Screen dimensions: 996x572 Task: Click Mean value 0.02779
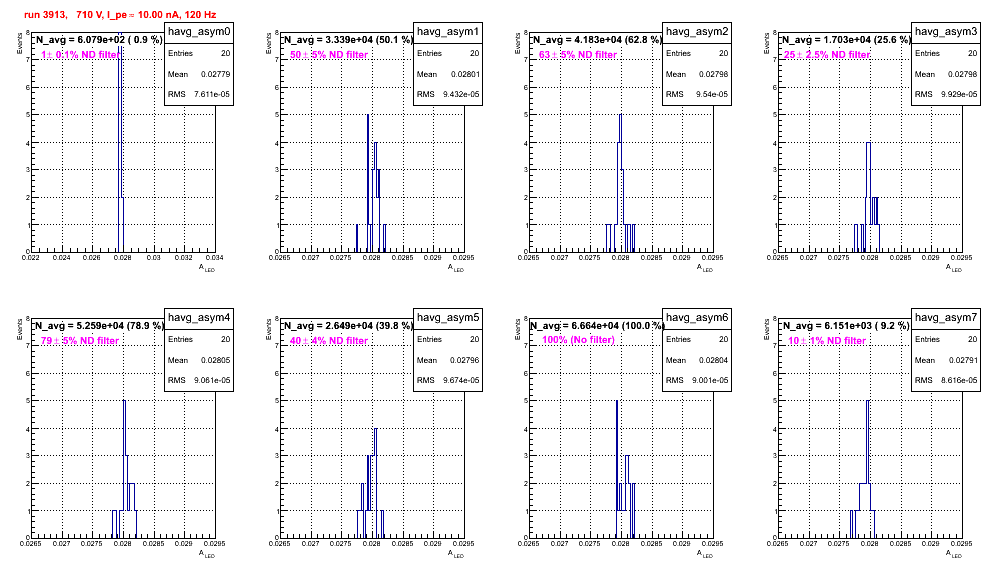tap(216, 74)
